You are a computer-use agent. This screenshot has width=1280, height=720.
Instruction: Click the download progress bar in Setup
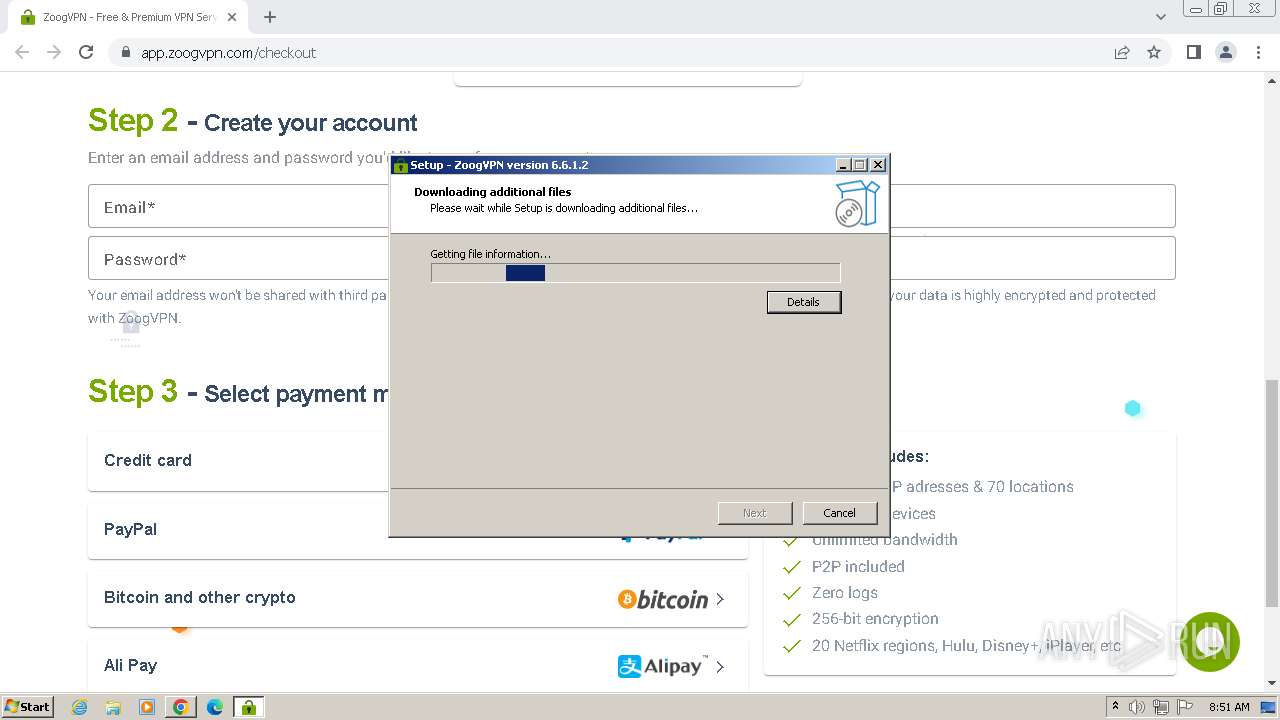coord(635,273)
